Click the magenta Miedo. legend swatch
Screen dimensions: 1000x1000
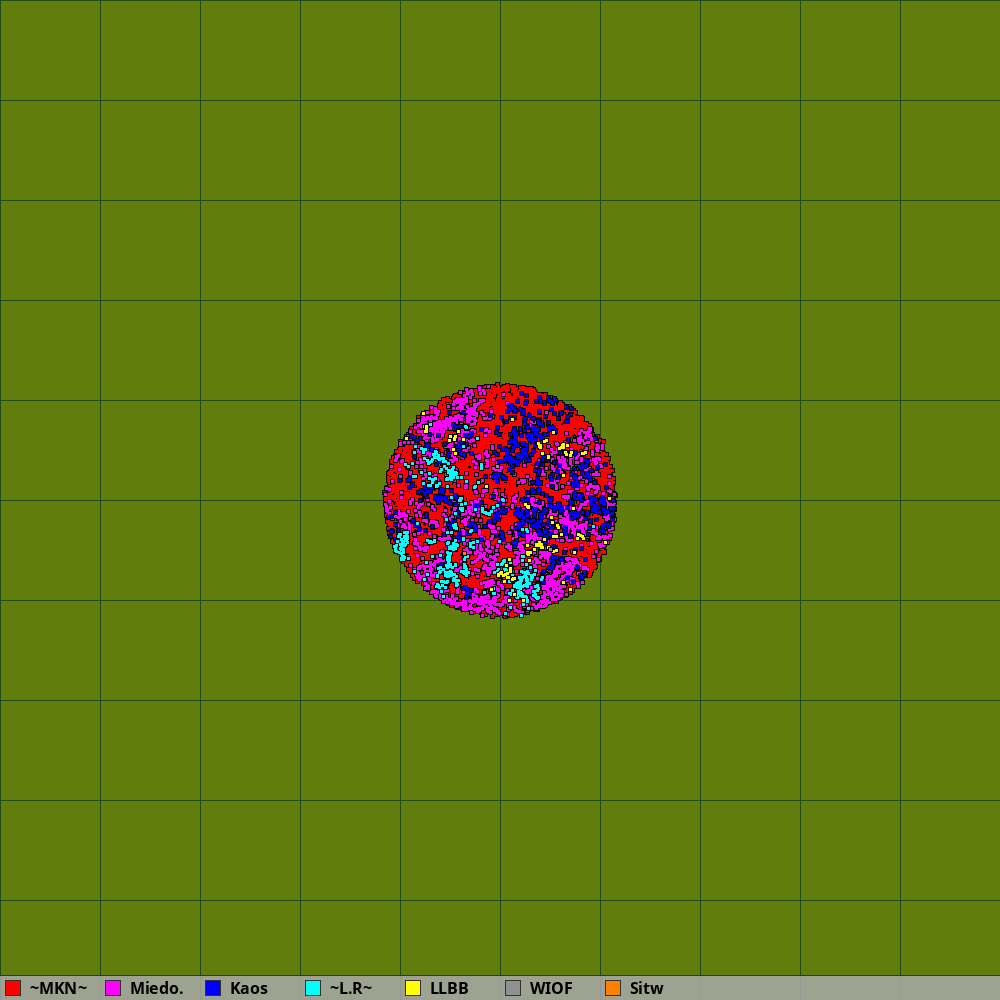point(113,988)
